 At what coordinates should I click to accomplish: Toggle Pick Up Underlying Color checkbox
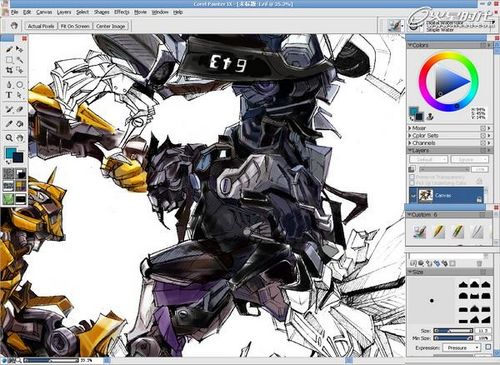pyautogui.click(x=412, y=183)
